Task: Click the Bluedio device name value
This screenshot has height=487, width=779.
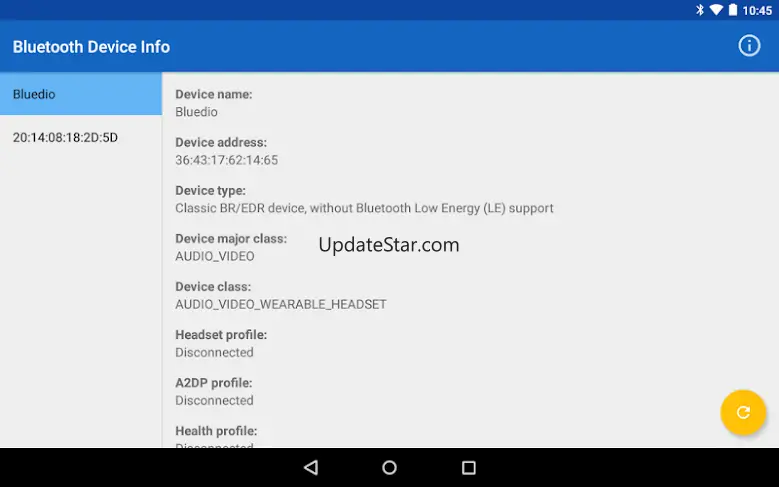Action: (196, 112)
